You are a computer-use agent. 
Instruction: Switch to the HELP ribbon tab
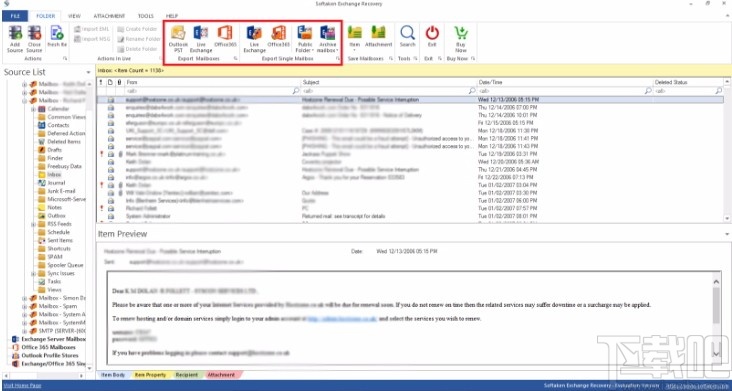[x=172, y=16]
